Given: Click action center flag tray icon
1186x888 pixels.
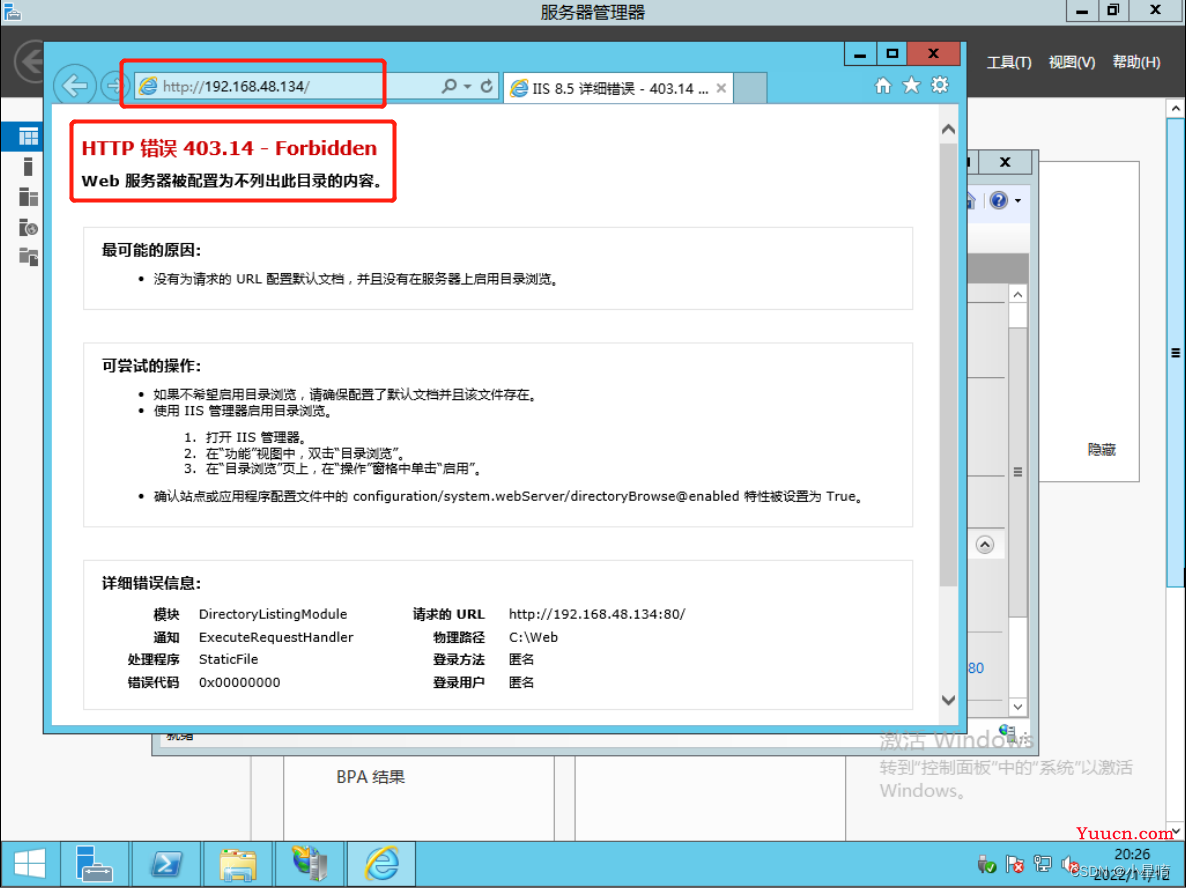Looking at the screenshot, I should point(1014,864).
